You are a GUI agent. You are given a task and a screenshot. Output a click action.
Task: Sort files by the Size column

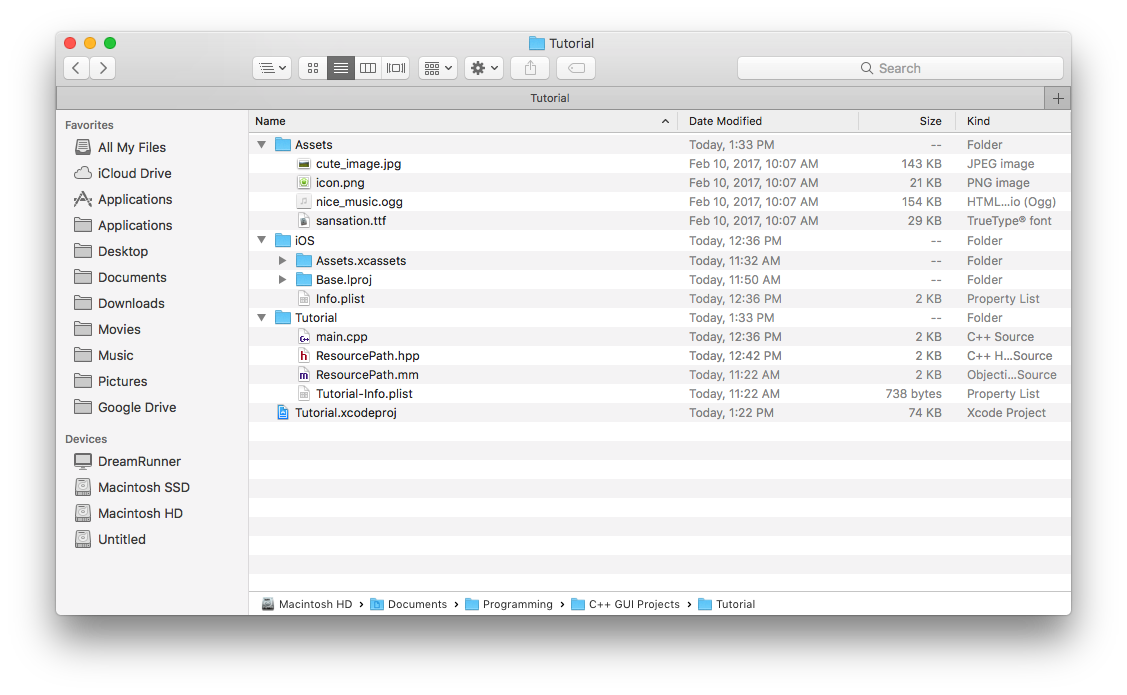[929, 120]
